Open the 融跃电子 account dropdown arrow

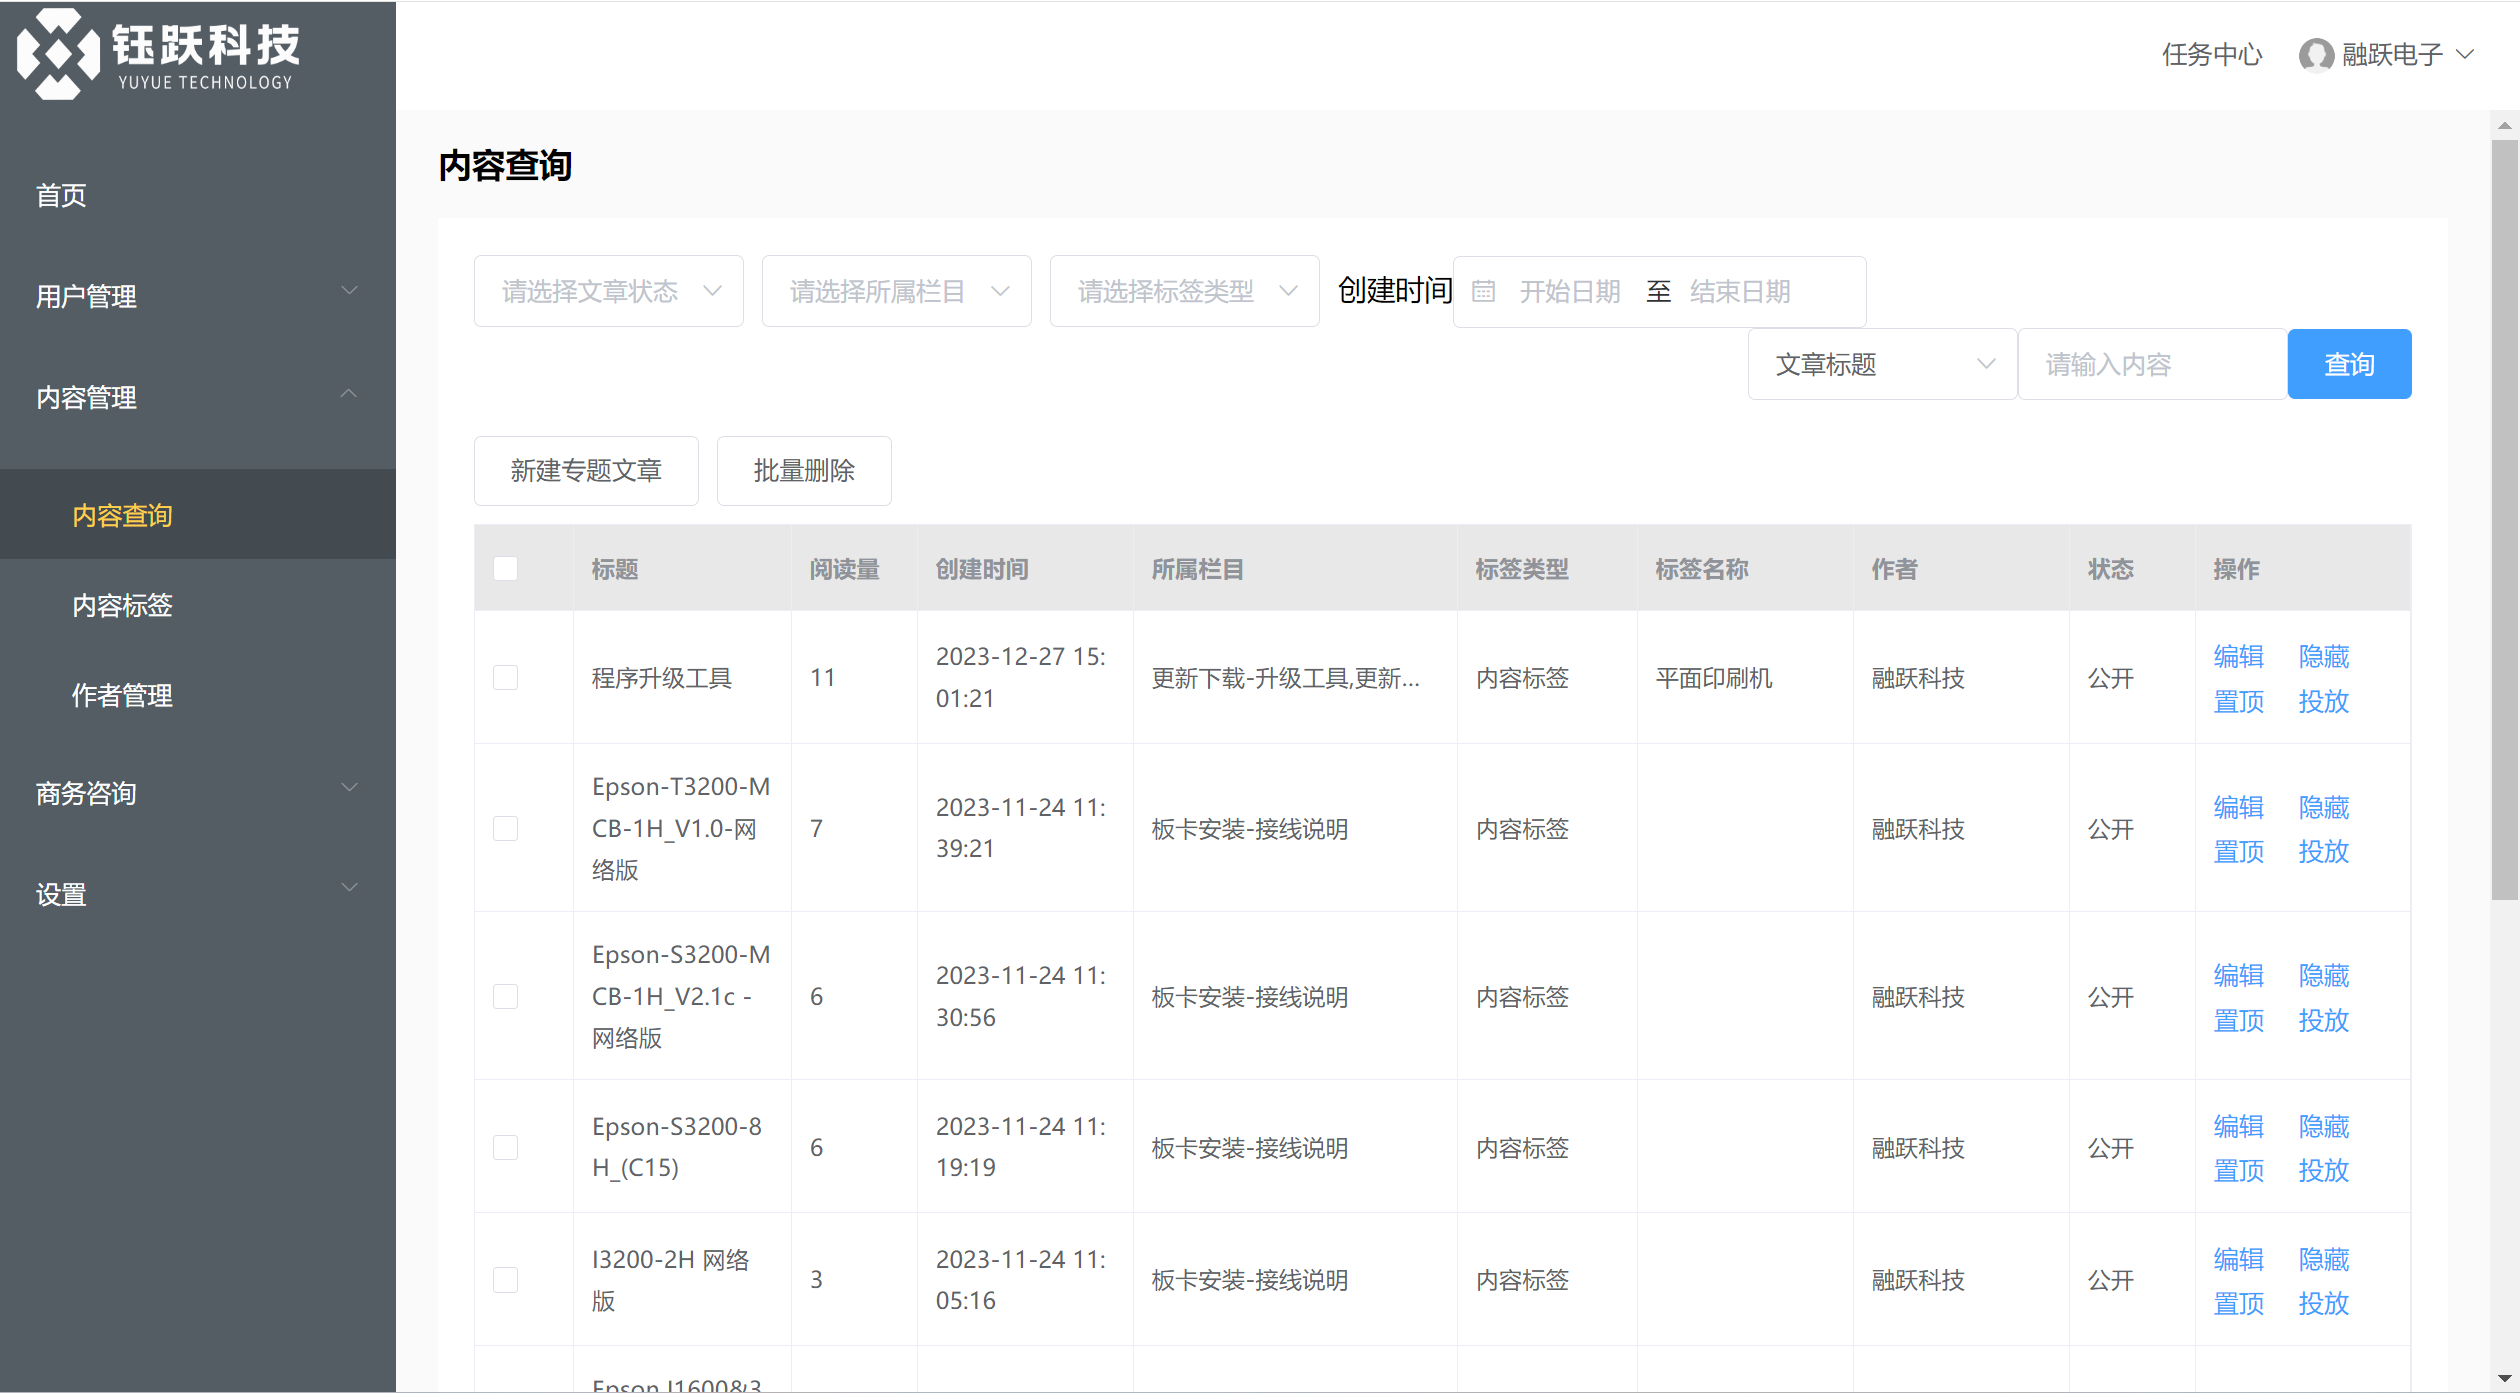tap(2466, 55)
